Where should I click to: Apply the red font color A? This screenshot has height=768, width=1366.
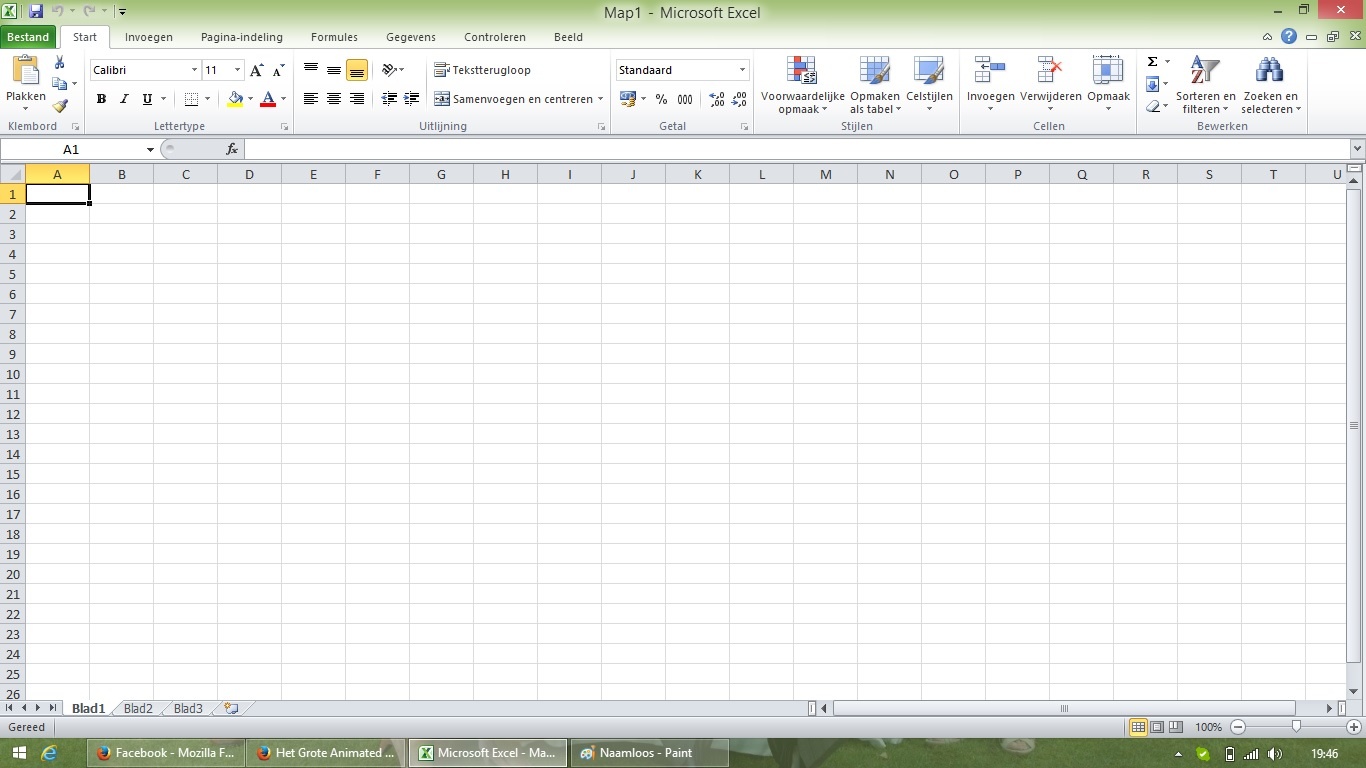tap(268, 99)
